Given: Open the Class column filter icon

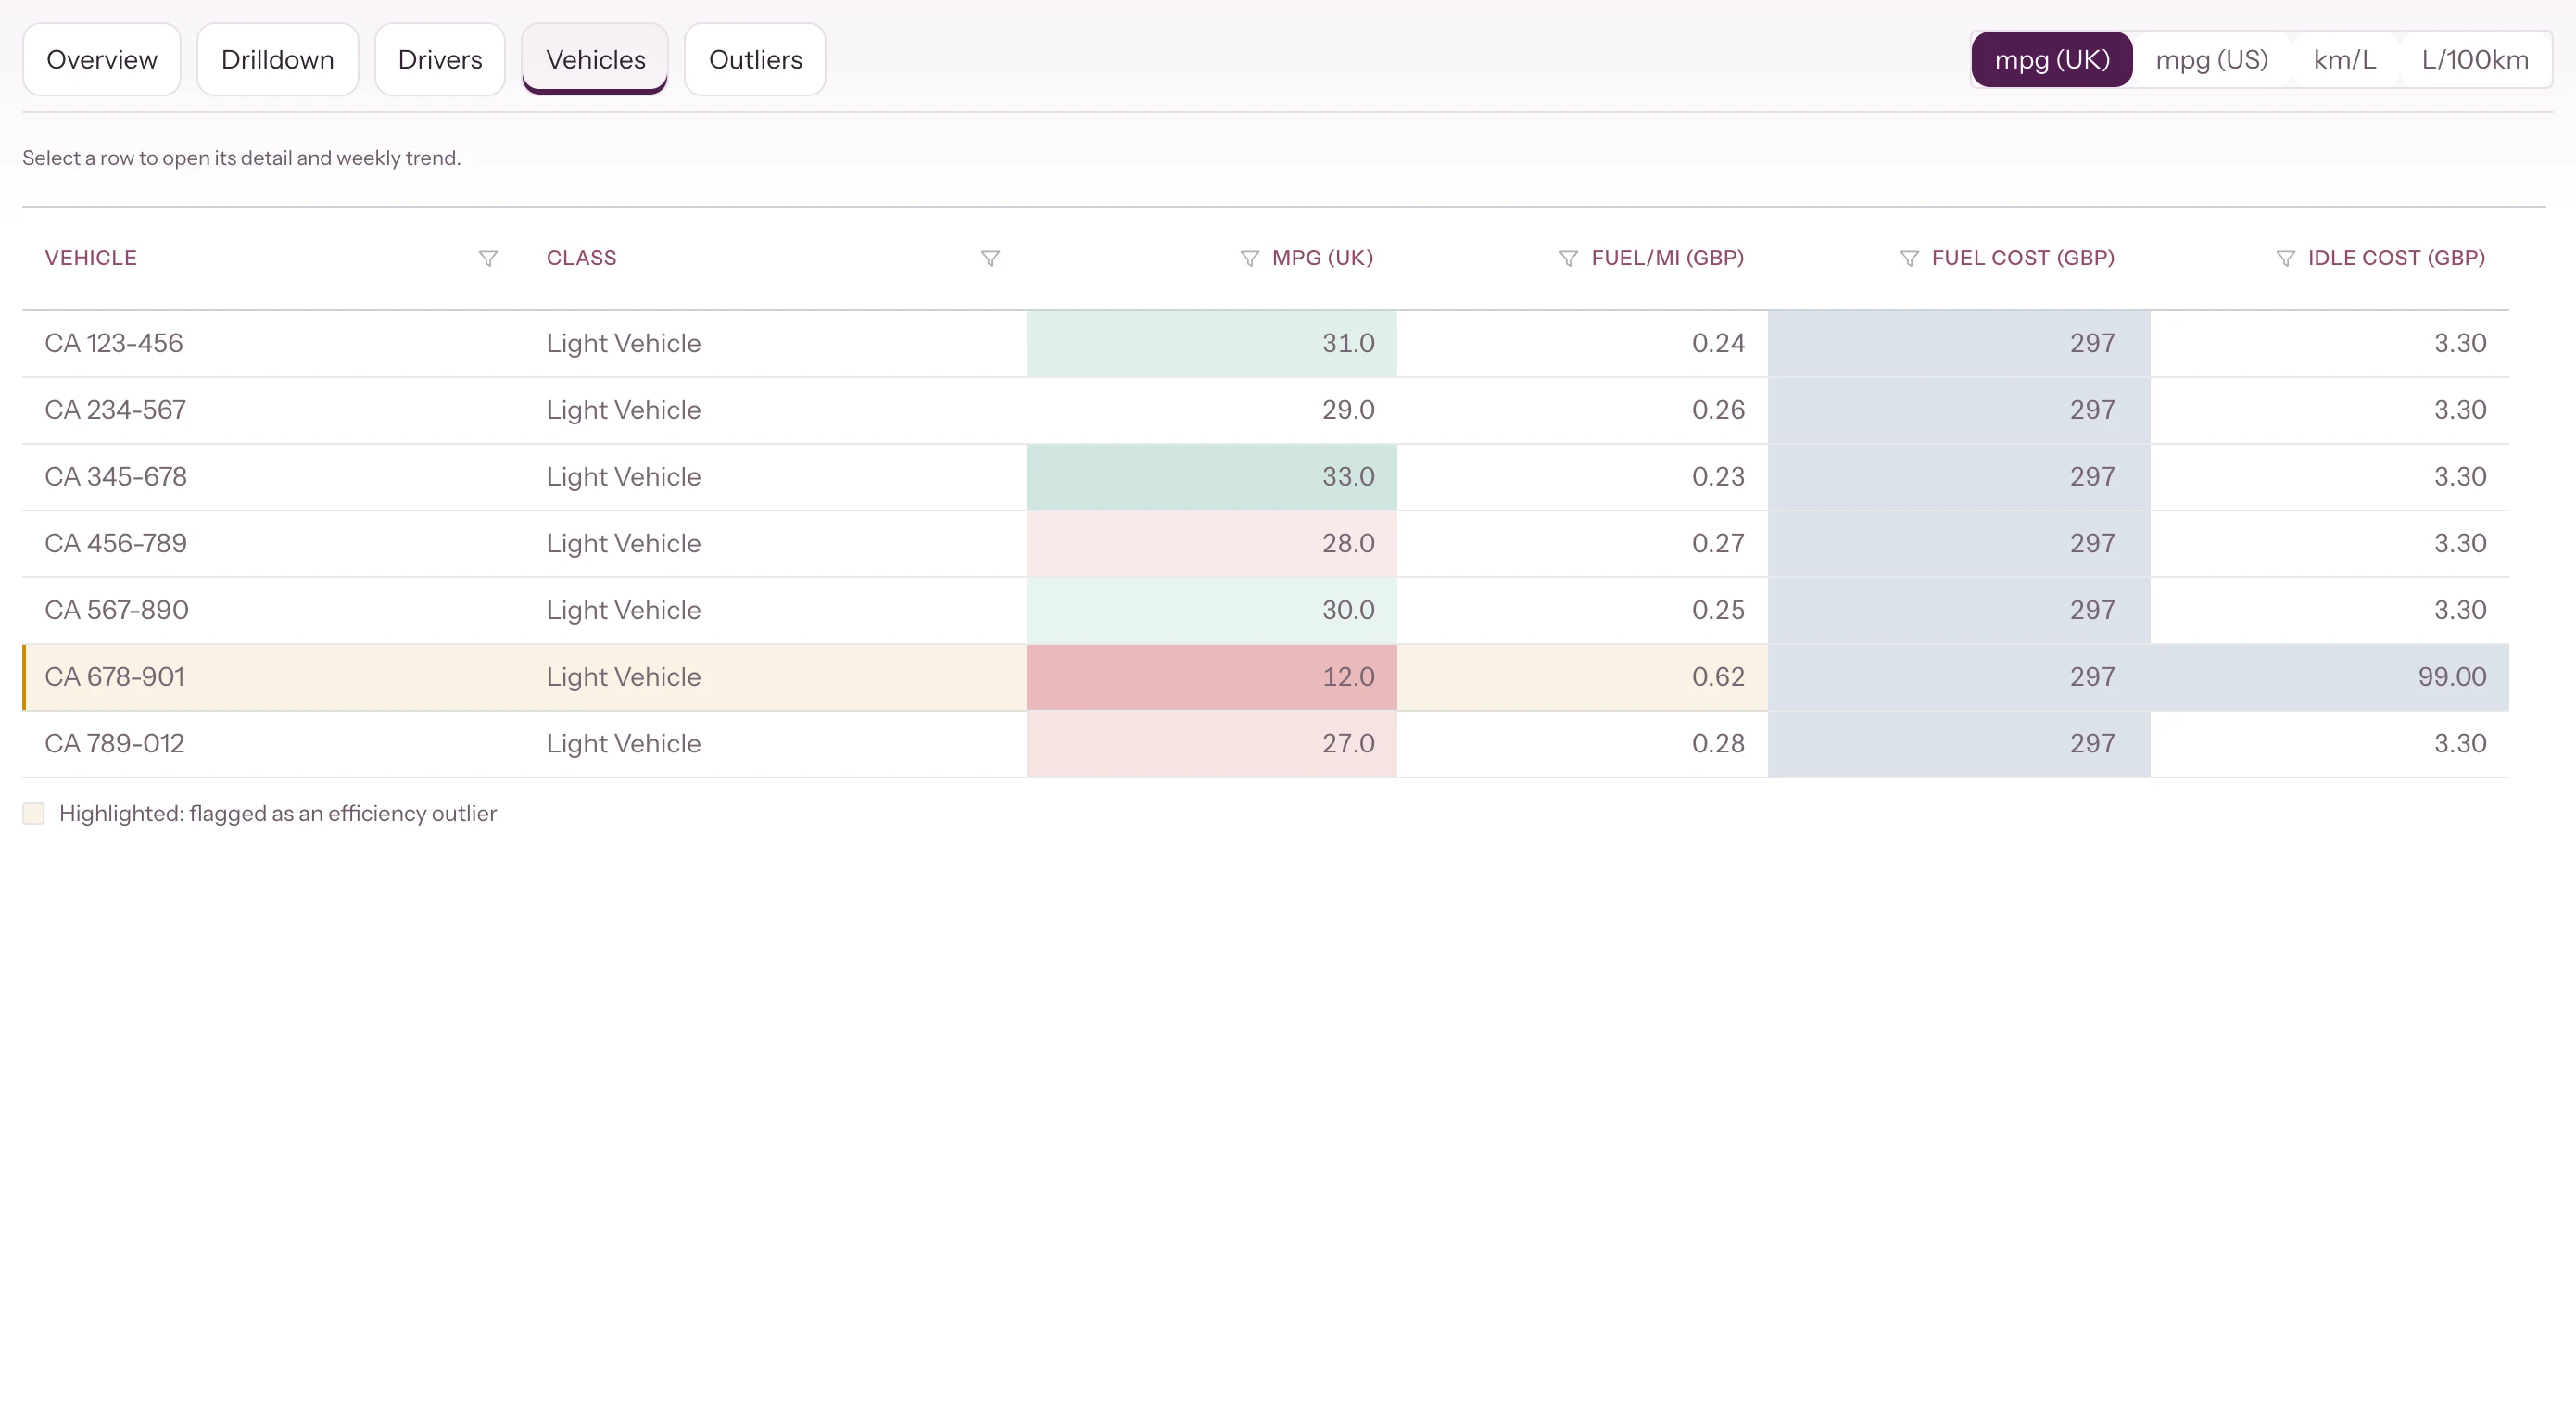Looking at the screenshot, I should pos(990,258).
